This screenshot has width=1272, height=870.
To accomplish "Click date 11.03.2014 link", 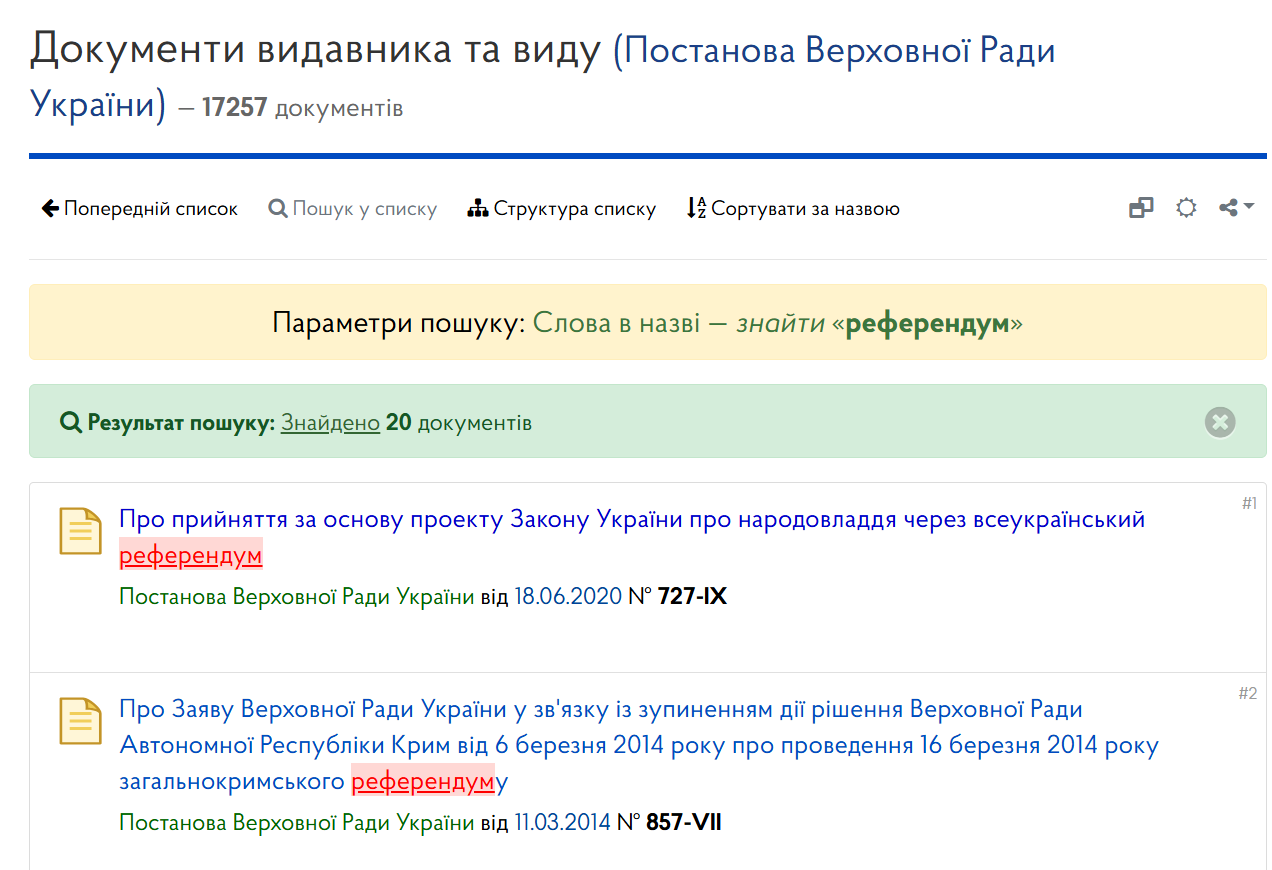I will tap(561, 823).
